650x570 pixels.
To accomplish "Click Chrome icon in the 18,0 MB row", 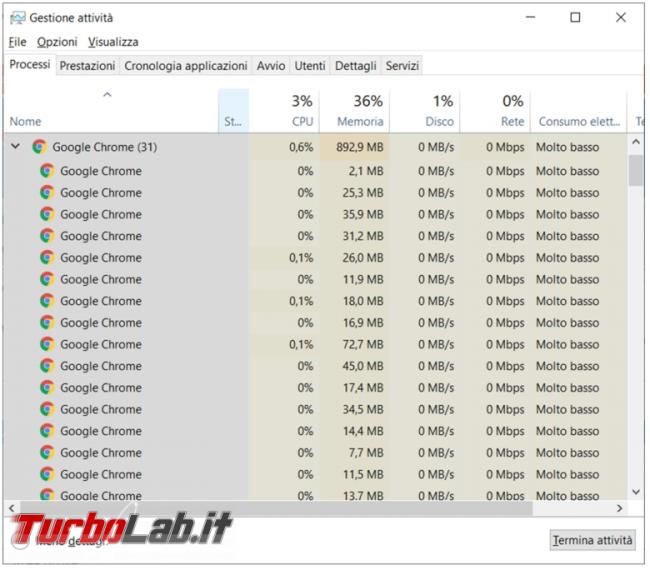I will [x=47, y=301].
